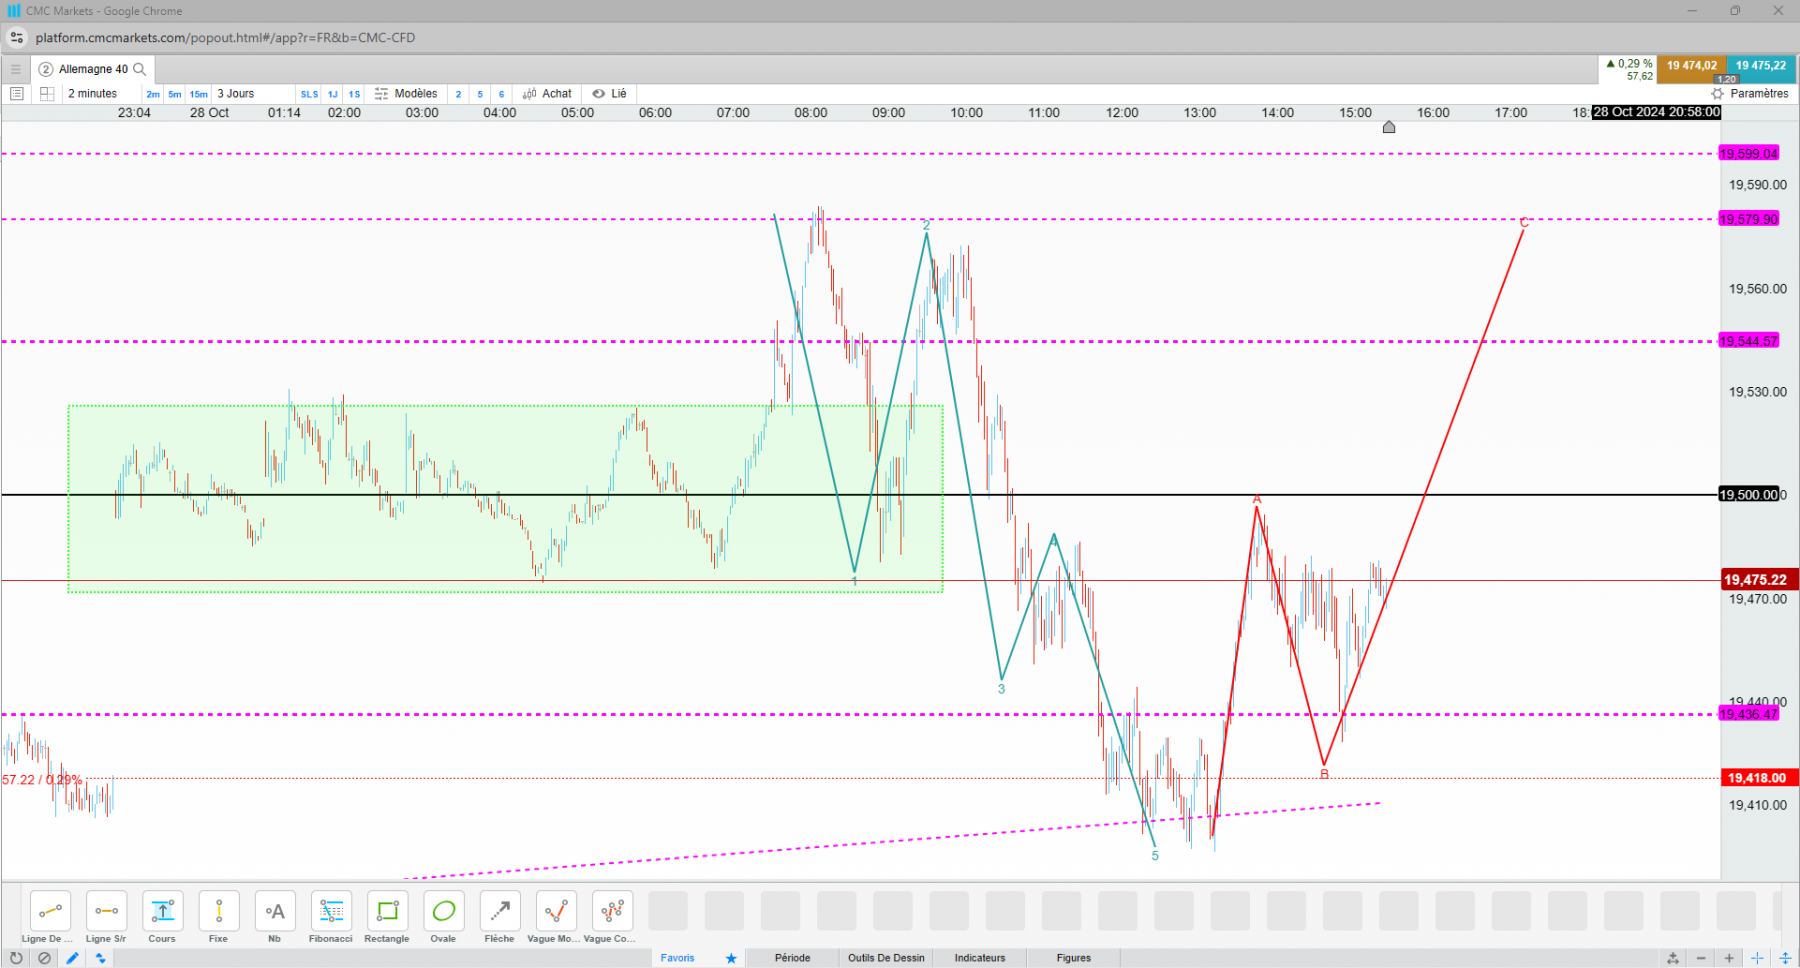Switch to the Favoris tab
Image resolution: width=1800 pixels, height=968 pixels.
pos(678,958)
